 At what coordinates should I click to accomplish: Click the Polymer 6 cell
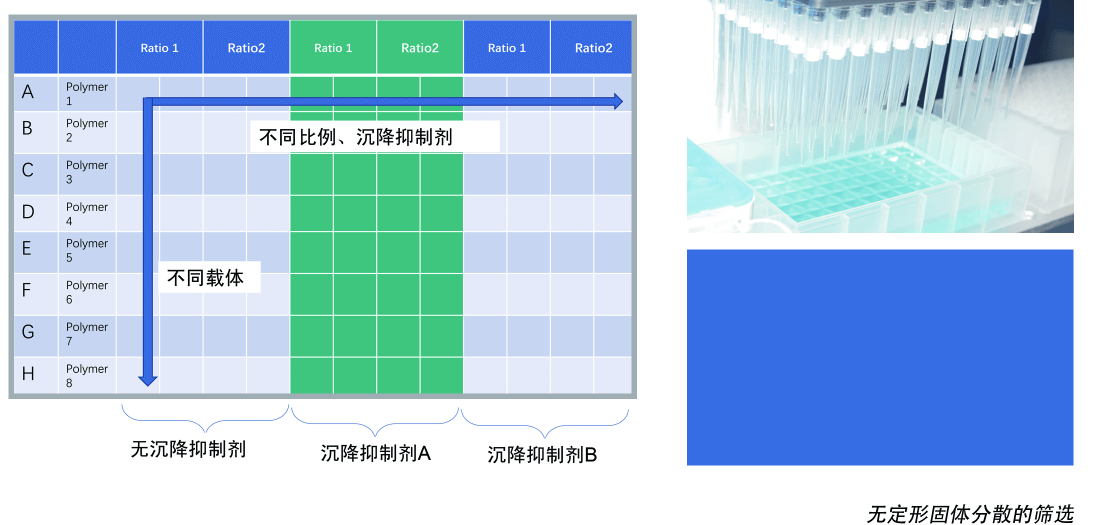(87, 292)
